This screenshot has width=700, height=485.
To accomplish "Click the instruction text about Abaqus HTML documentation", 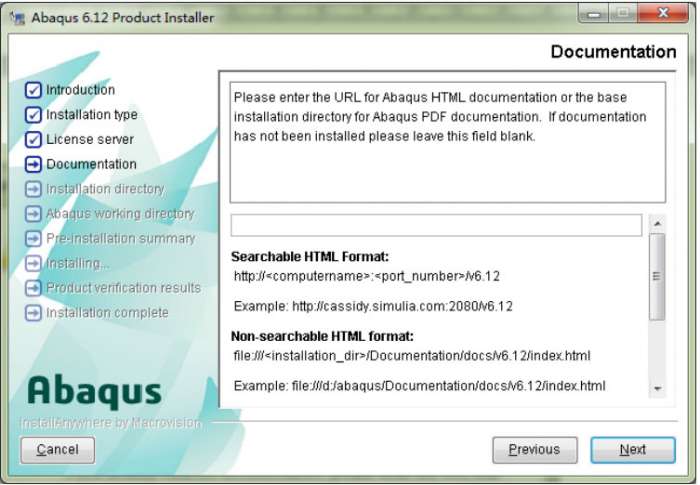I will [440, 117].
